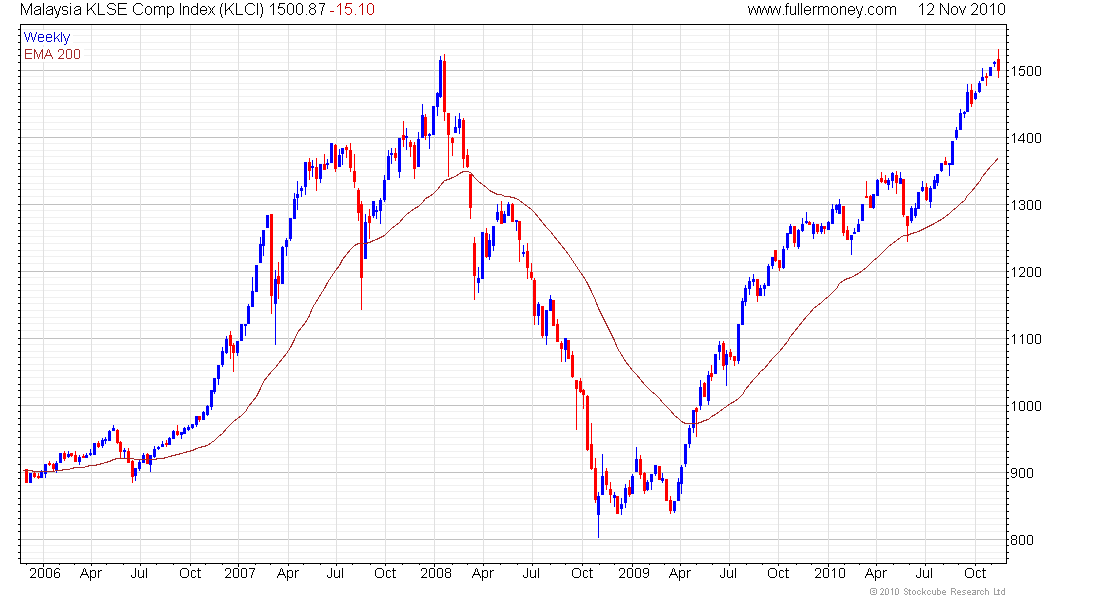Viewport: 1100px width, 600px height.
Task: Select the '2008' year label on time axis
Action: 436,573
